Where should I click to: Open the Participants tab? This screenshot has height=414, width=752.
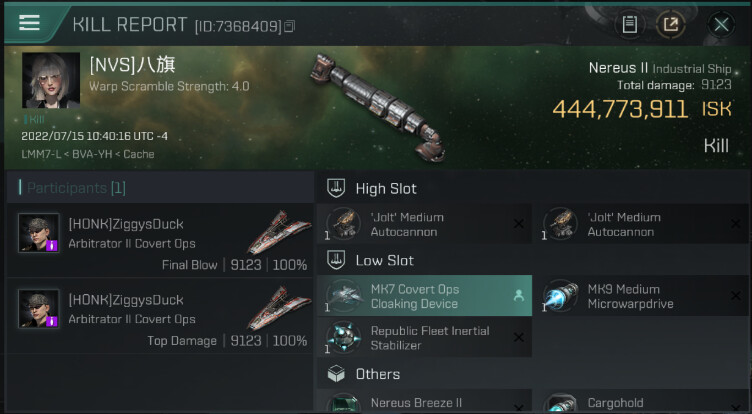tap(75, 188)
